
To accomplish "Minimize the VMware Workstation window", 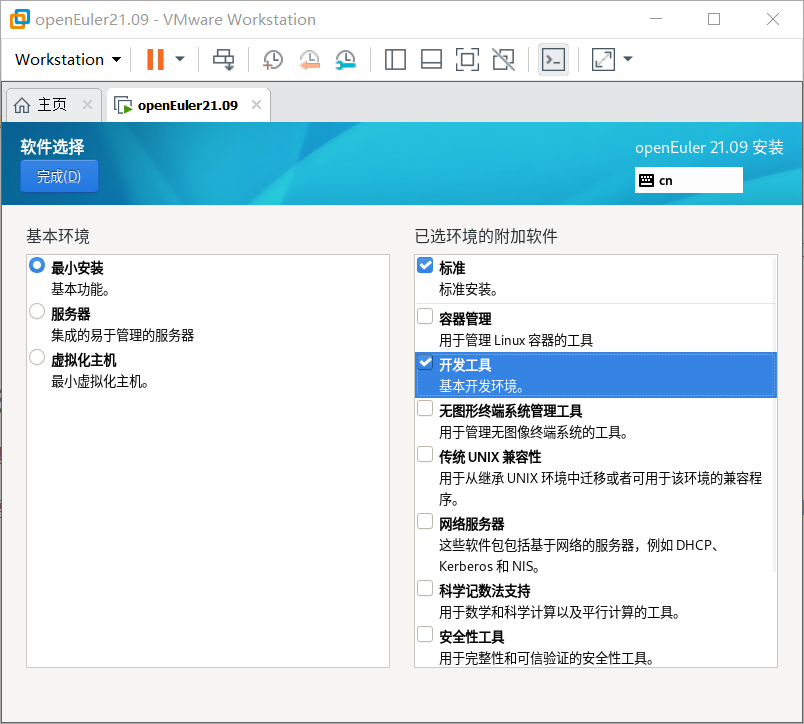I will [656, 19].
